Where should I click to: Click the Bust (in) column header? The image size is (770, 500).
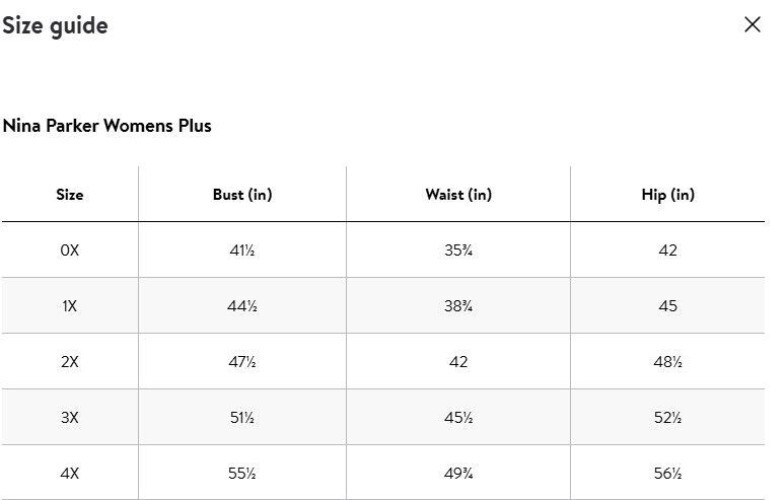click(243, 194)
